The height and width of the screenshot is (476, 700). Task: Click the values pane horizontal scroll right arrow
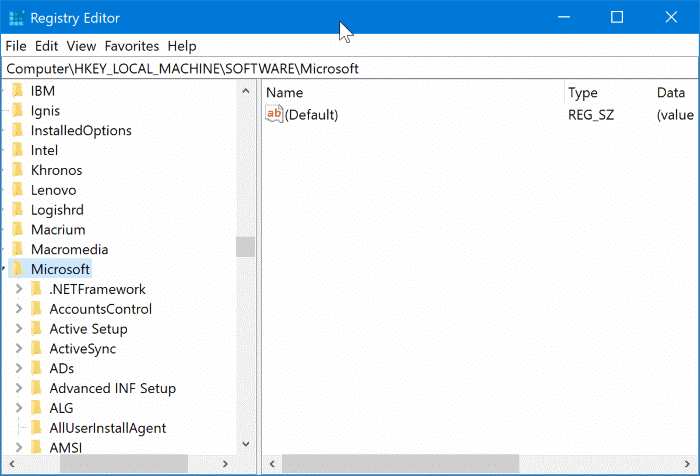tap(688, 464)
